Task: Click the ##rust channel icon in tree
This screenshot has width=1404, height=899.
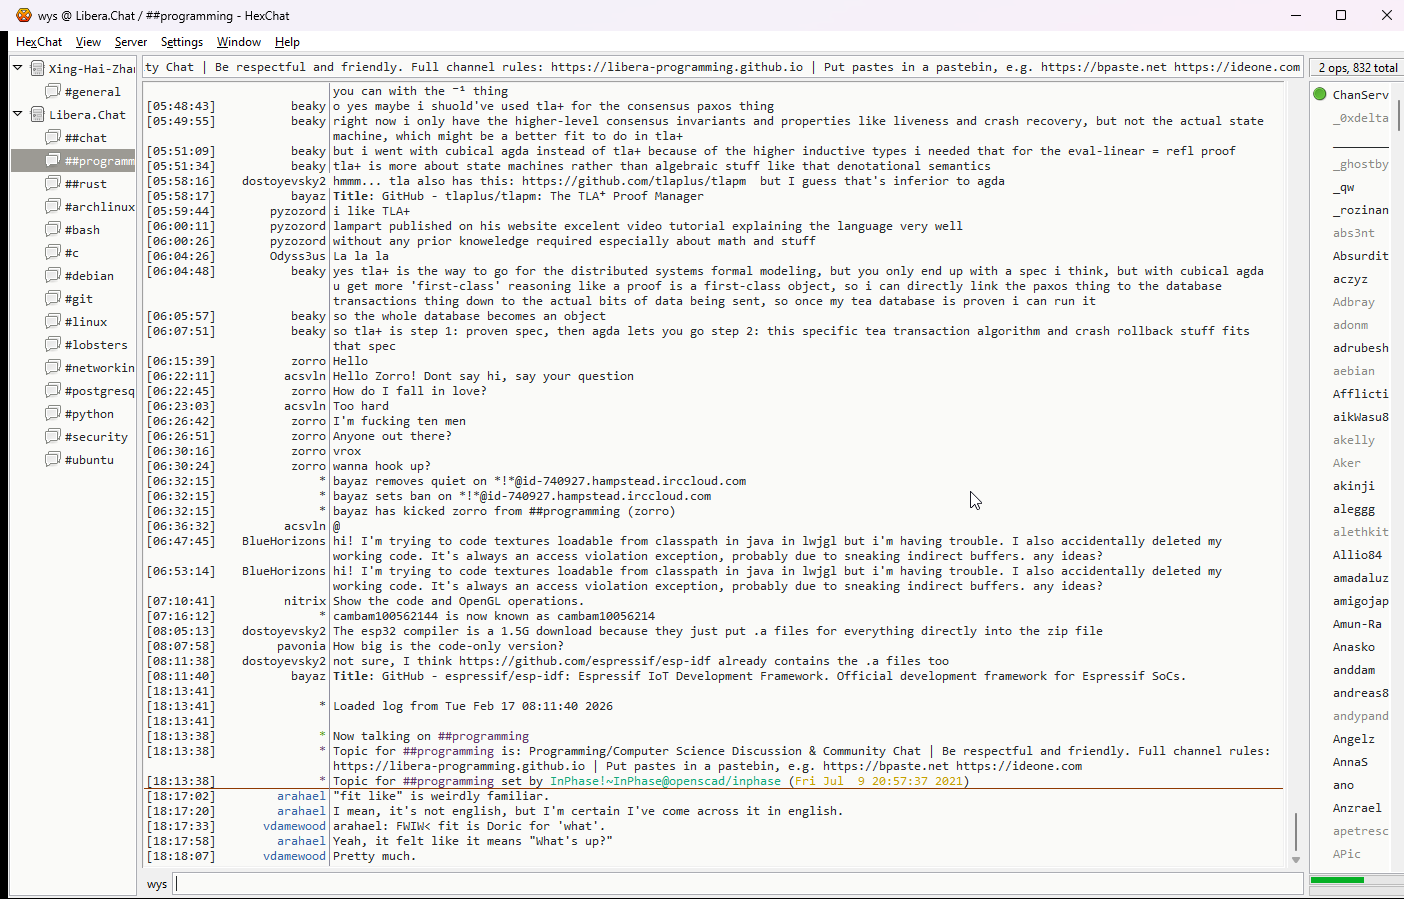Action: pyautogui.click(x=53, y=183)
